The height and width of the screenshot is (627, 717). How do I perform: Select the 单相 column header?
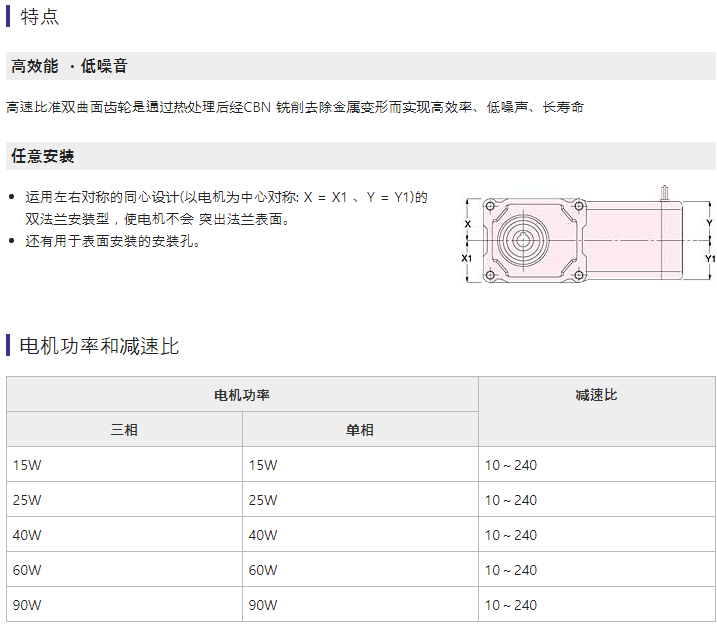(360, 430)
